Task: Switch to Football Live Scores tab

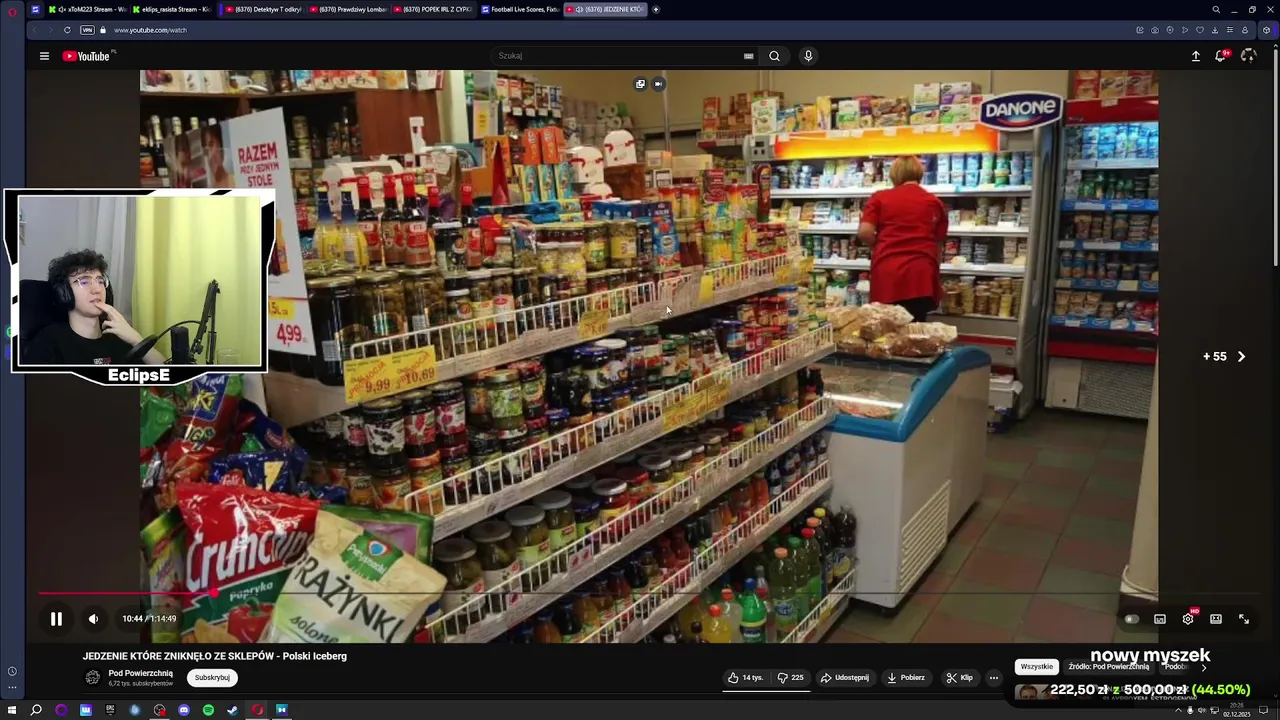Action: (519, 9)
